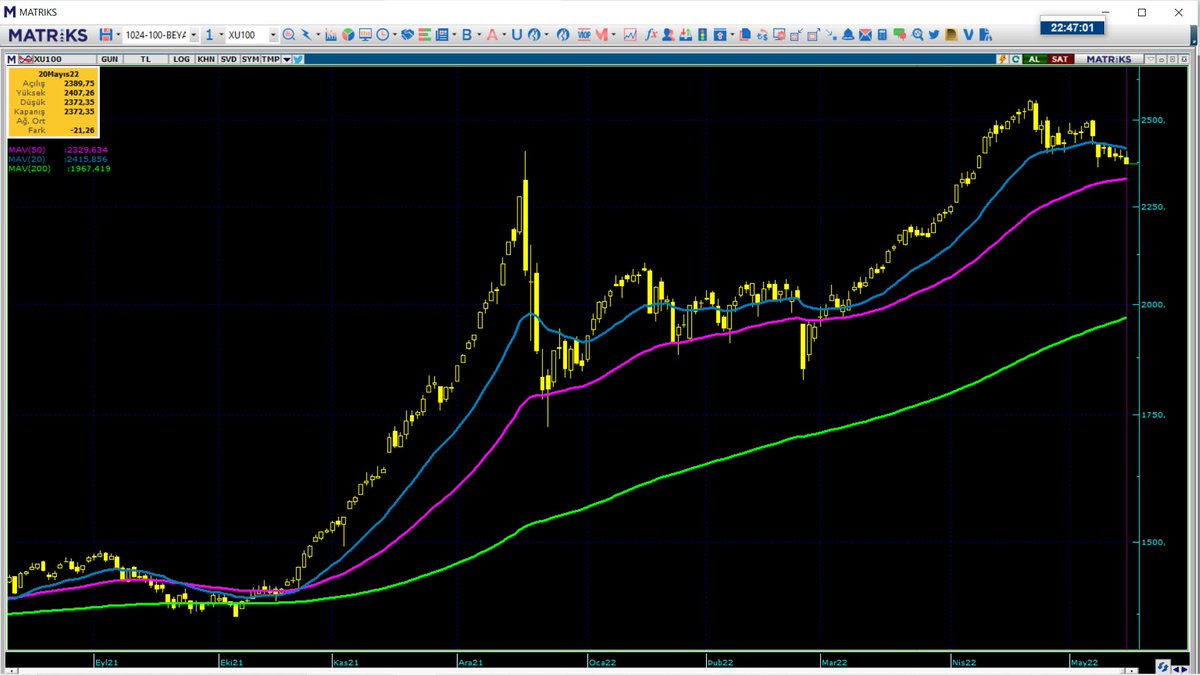This screenshot has width=1200, height=675.
Task: Open the mail envelope icon
Action: pos(865,35)
